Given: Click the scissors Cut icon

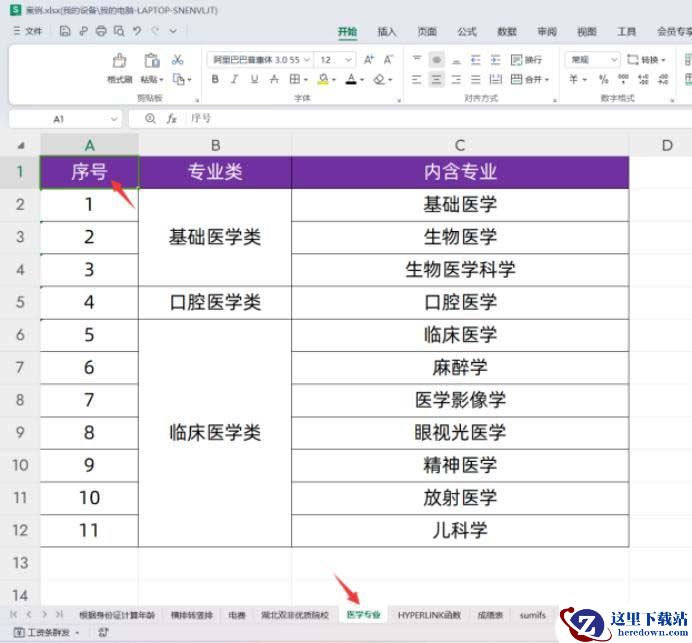Looking at the screenshot, I should (x=178, y=60).
